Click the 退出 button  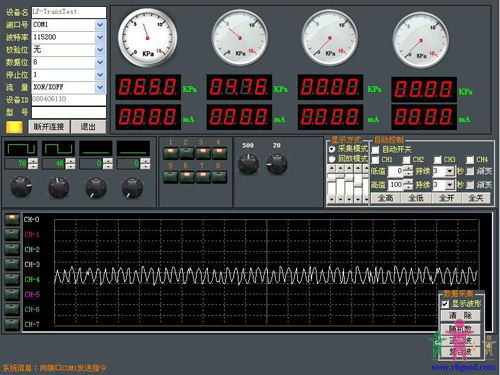coord(88,127)
